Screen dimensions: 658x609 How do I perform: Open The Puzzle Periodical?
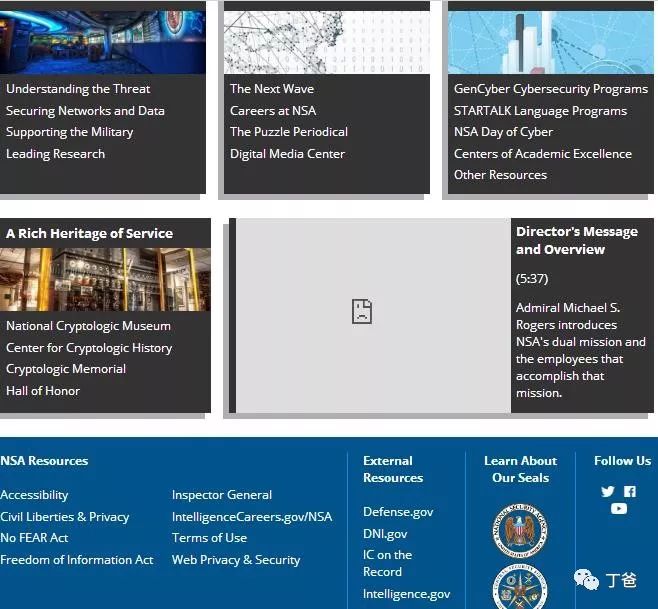click(x=289, y=132)
